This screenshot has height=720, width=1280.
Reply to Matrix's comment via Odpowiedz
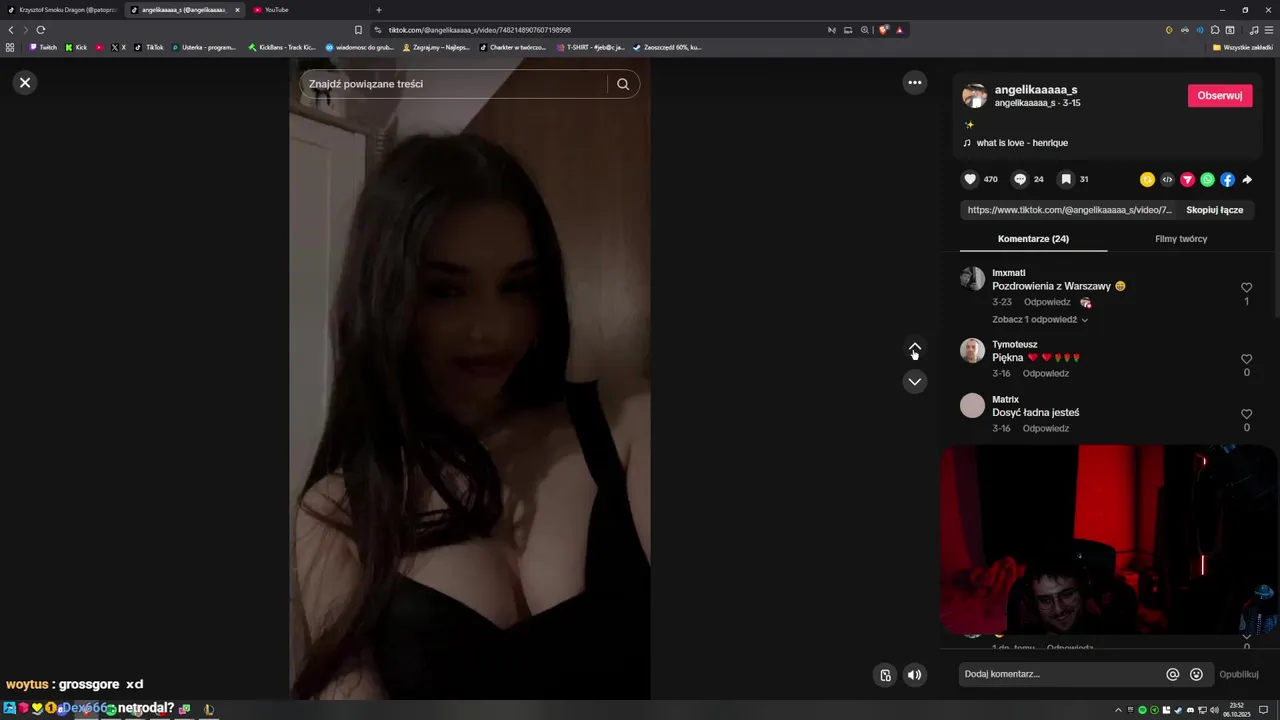tap(1046, 428)
